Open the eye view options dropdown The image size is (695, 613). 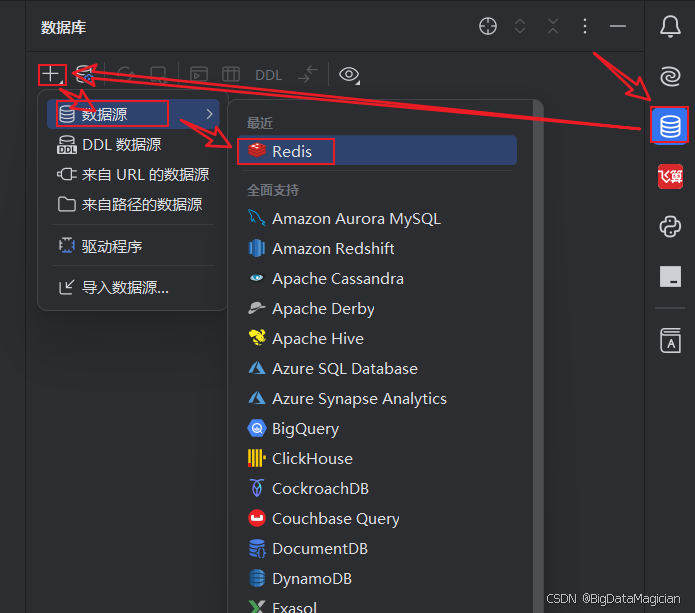pyautogui.click(x=349, y=74)
